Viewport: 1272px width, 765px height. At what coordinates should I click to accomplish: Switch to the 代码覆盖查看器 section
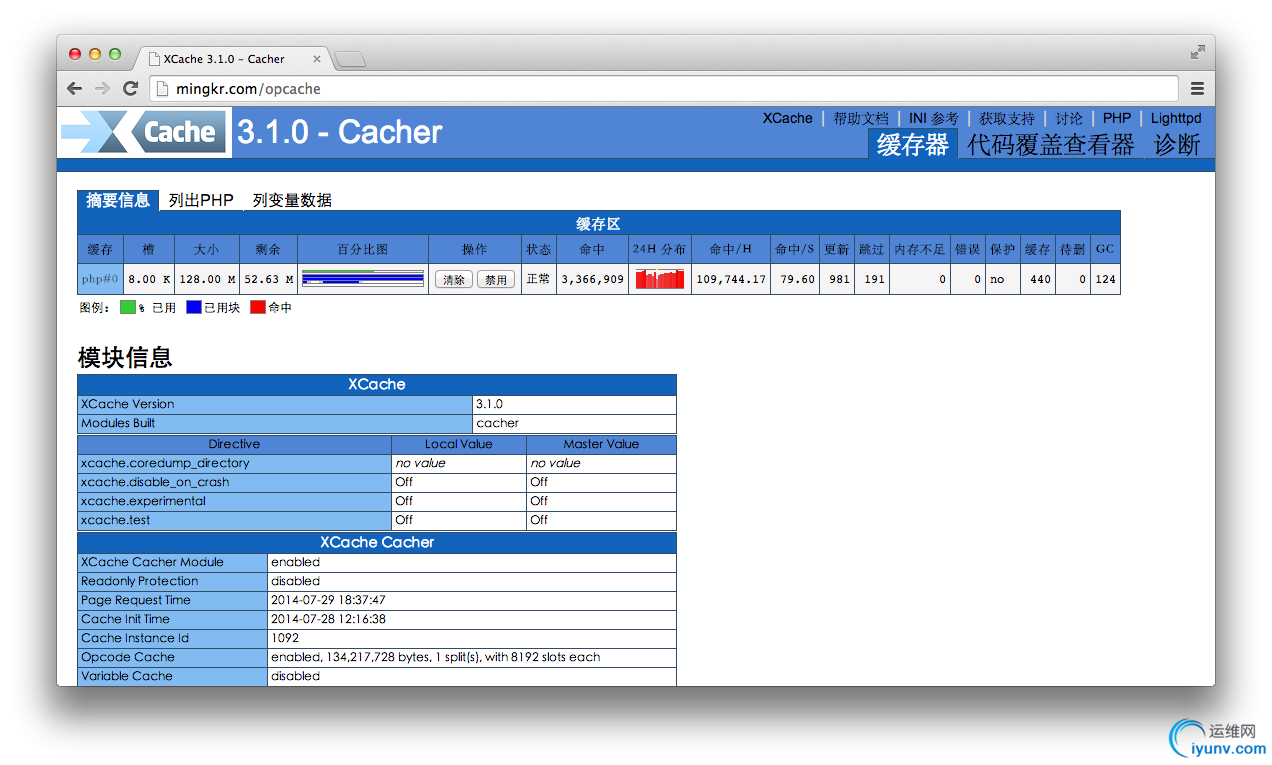tap(1051, 144)
